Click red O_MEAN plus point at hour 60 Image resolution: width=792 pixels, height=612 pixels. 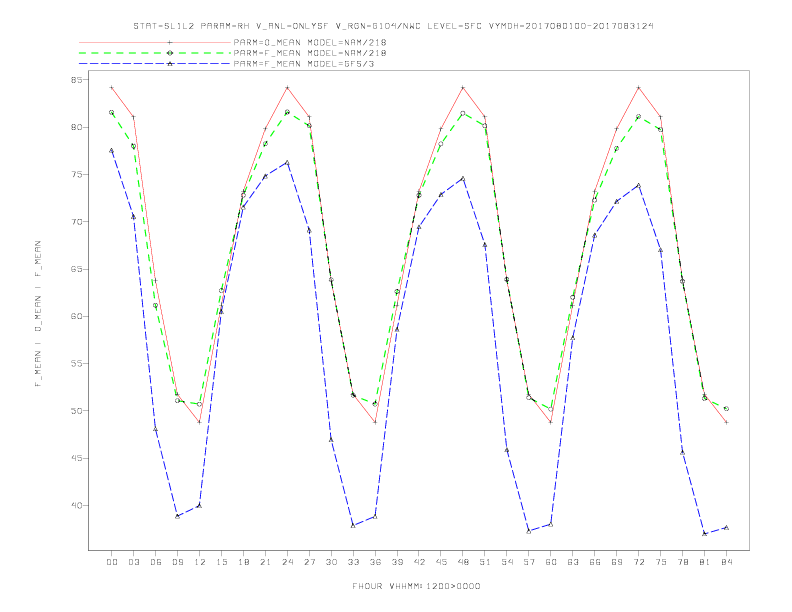pyautogui.click(x=551, y=422)
